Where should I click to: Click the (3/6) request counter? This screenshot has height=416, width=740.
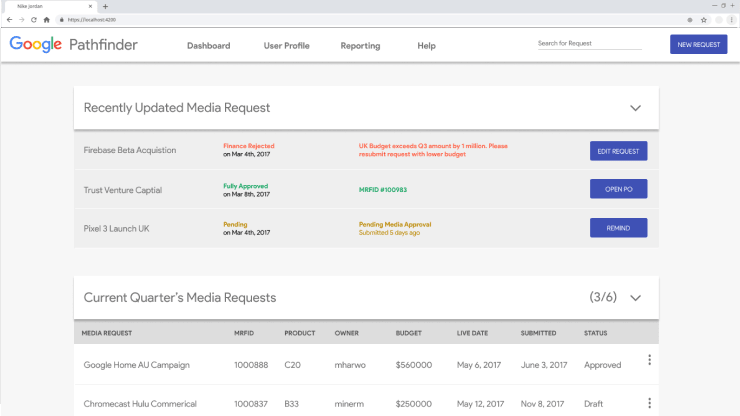tap(603, 297)
